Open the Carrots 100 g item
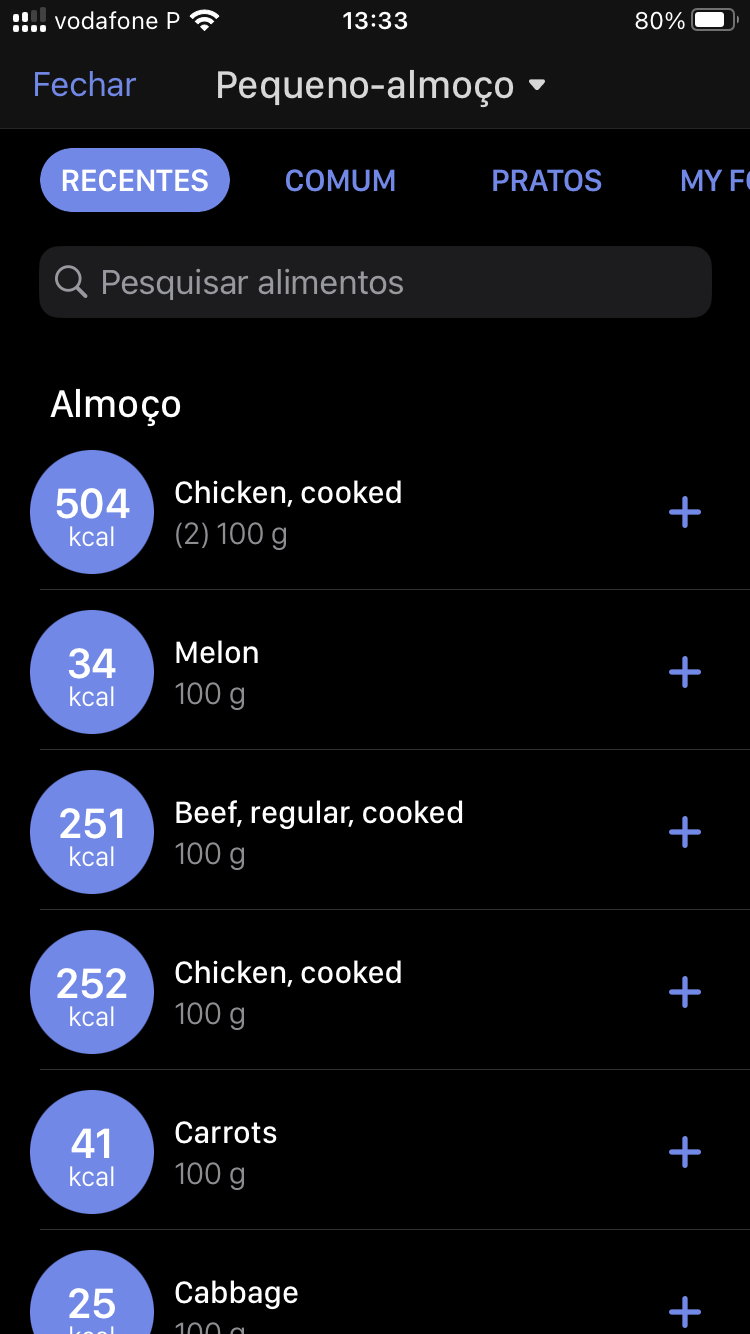This screenshot has height=1334, width=750. (226, 1152)
